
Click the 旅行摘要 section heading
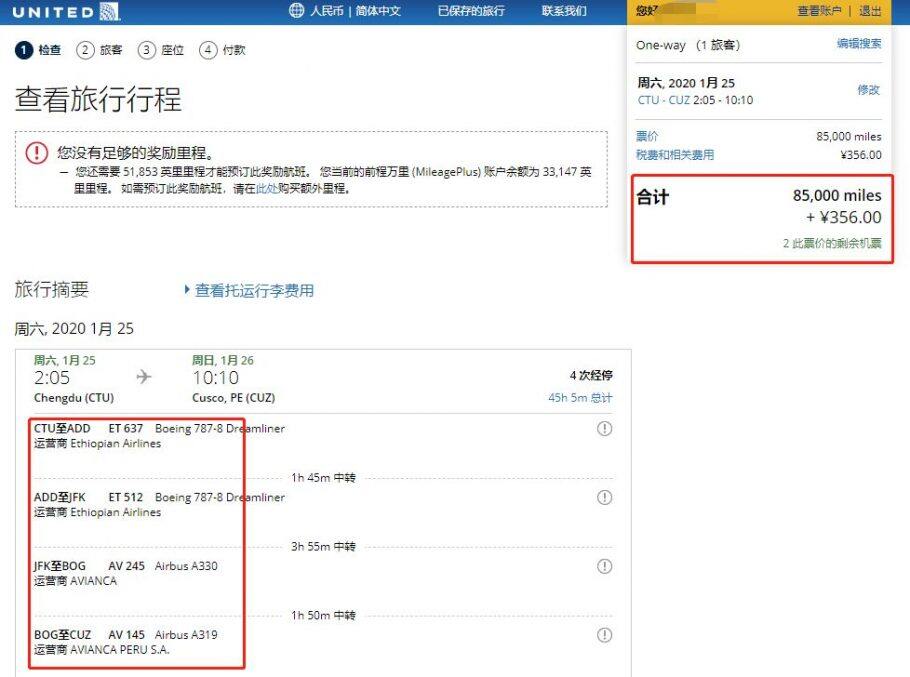pos(52,289)
